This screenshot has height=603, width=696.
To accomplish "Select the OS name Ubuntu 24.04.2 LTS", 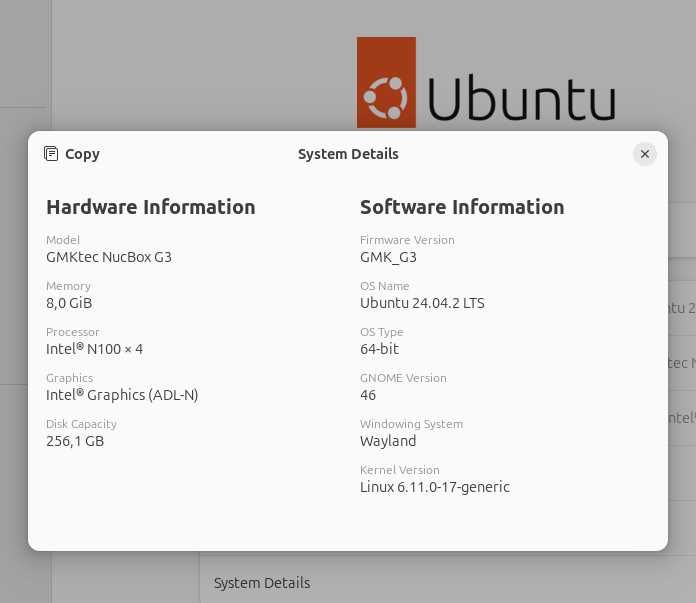I will 422,303.
